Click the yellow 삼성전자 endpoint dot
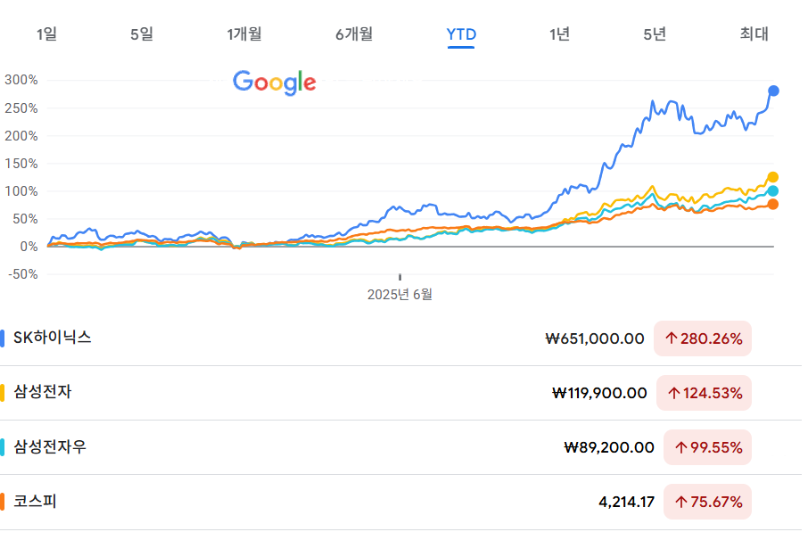The height and width of the screenshot is (543, 804). point(772,177)
